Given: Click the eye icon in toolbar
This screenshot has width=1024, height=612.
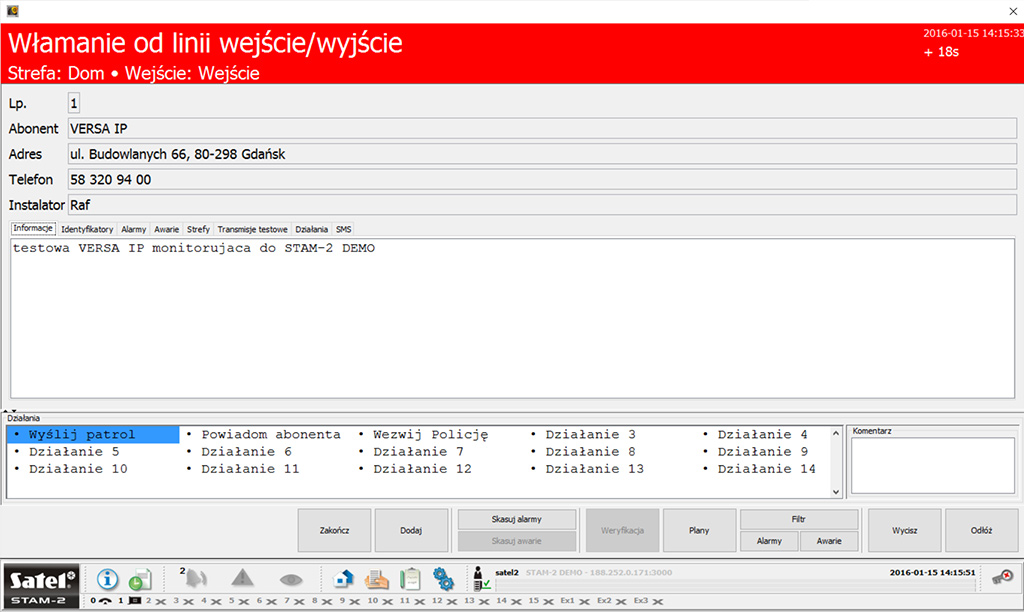Looking at the screenshot, I should tap(291, 579).
